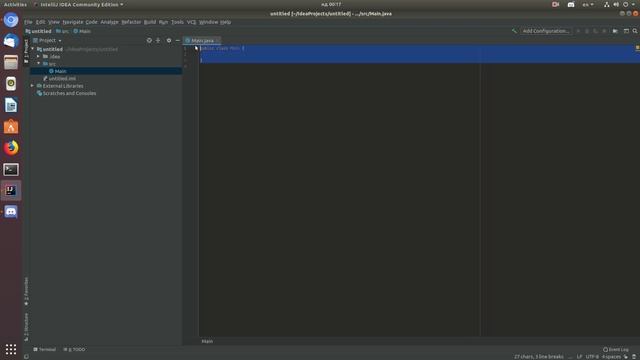Image resolution: width=640 pixels, height=360 pixels.
Task: Click the Main breadcrumb below the editor
Action: (x=207, y=341)
